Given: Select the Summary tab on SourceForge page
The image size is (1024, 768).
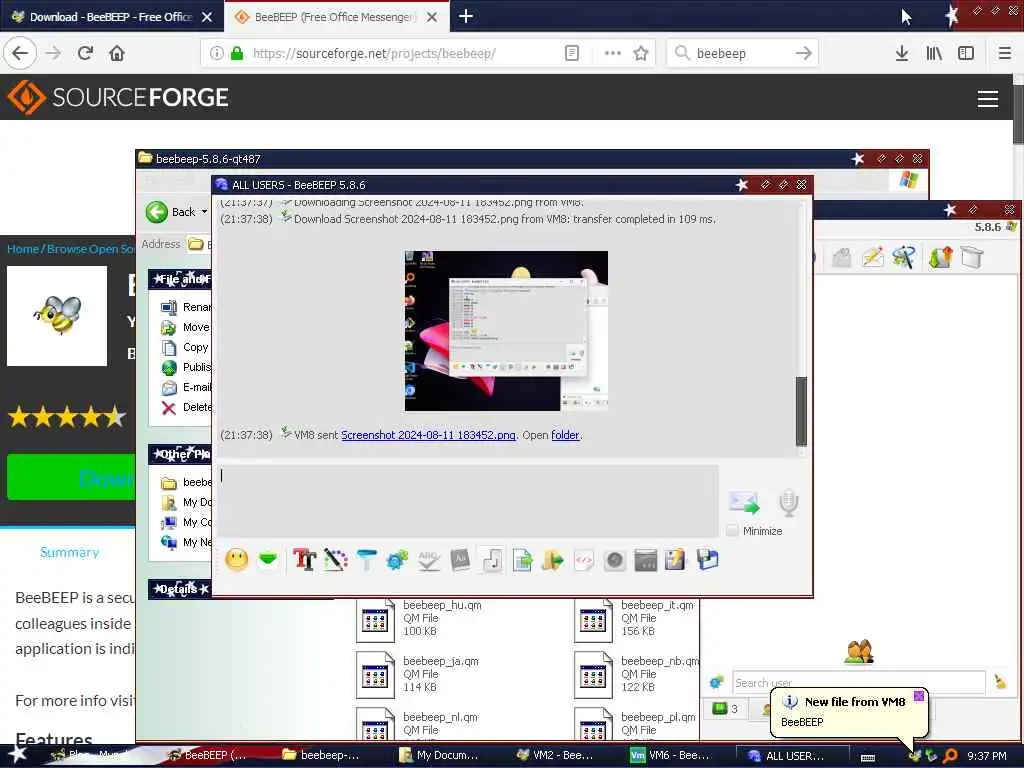Looking at the screenshot, I should (x=69, y=552).
